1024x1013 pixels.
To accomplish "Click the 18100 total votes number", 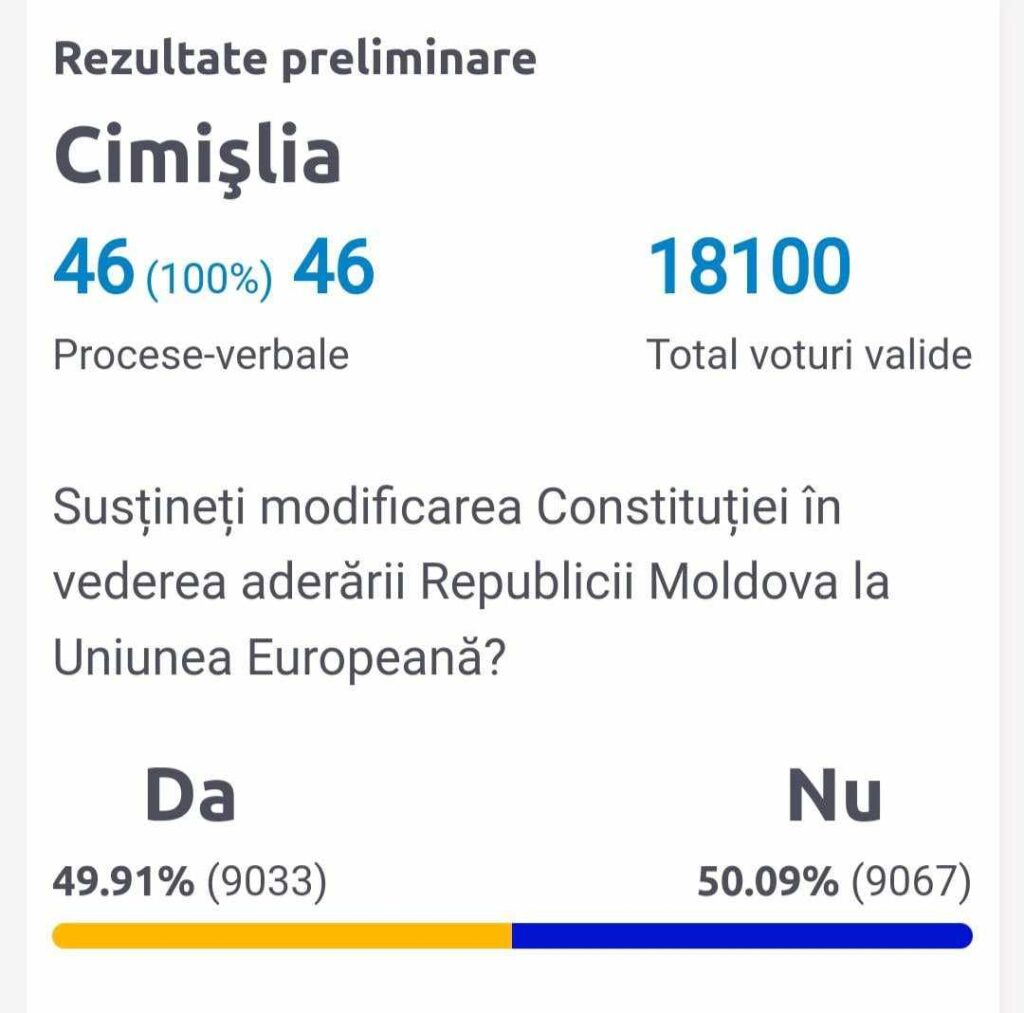I will pos(750,266).
